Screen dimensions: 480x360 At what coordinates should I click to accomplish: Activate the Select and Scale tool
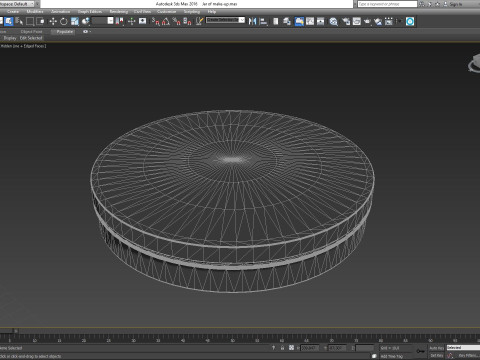coord(74,21)
